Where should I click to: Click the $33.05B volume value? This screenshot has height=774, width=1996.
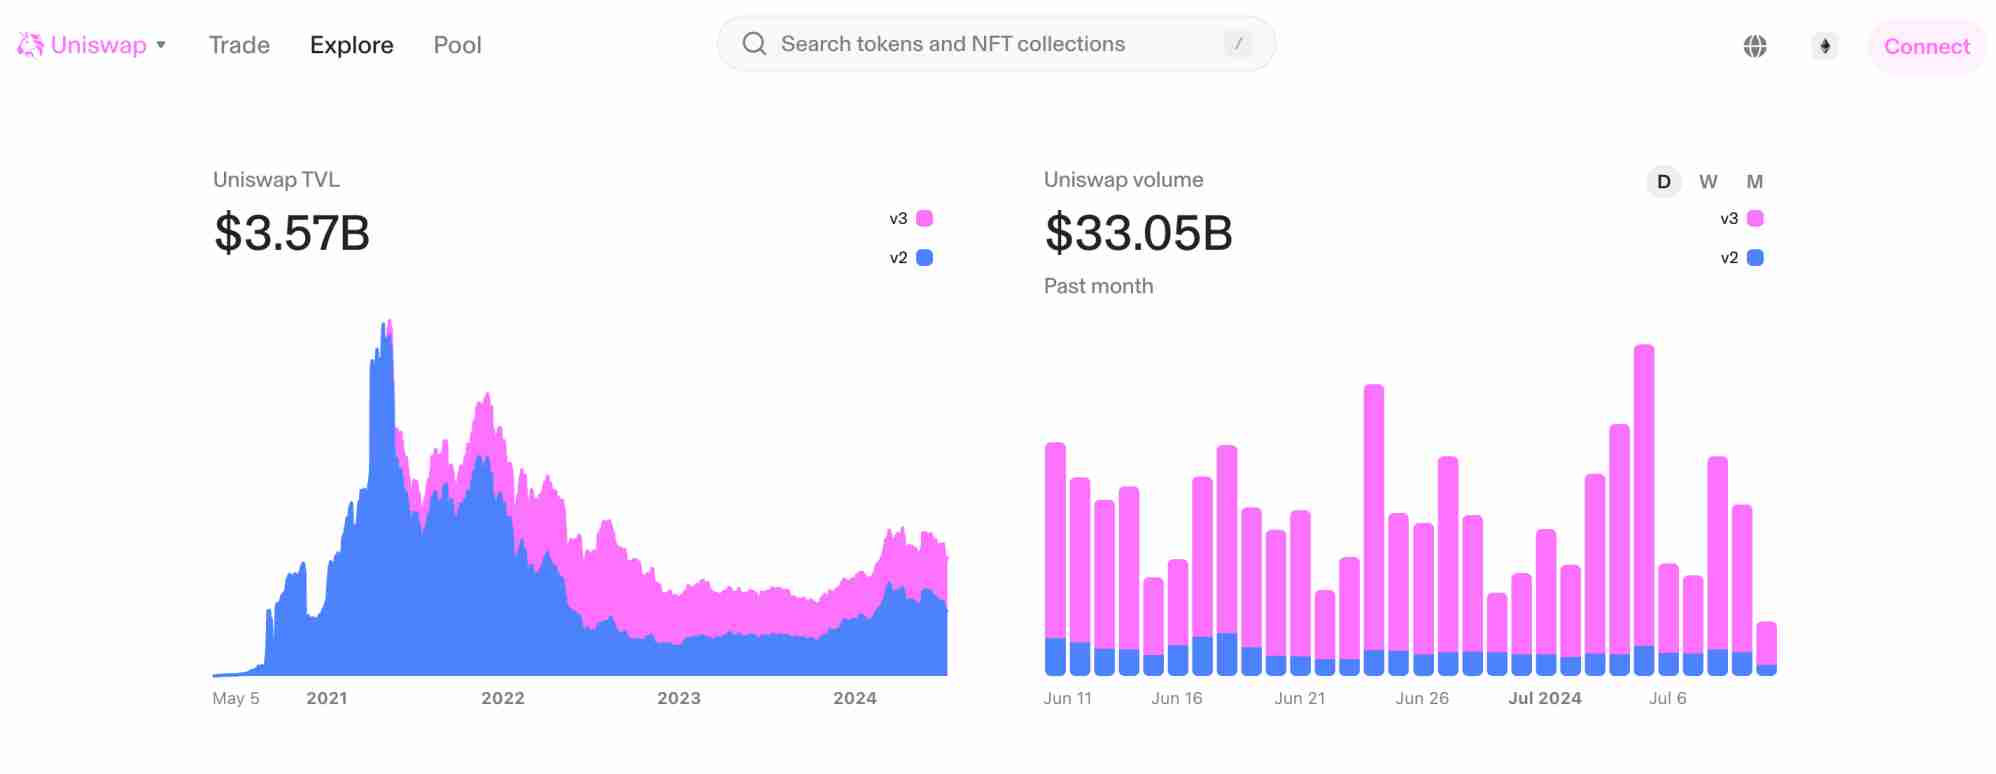(x=1138, y=233)
